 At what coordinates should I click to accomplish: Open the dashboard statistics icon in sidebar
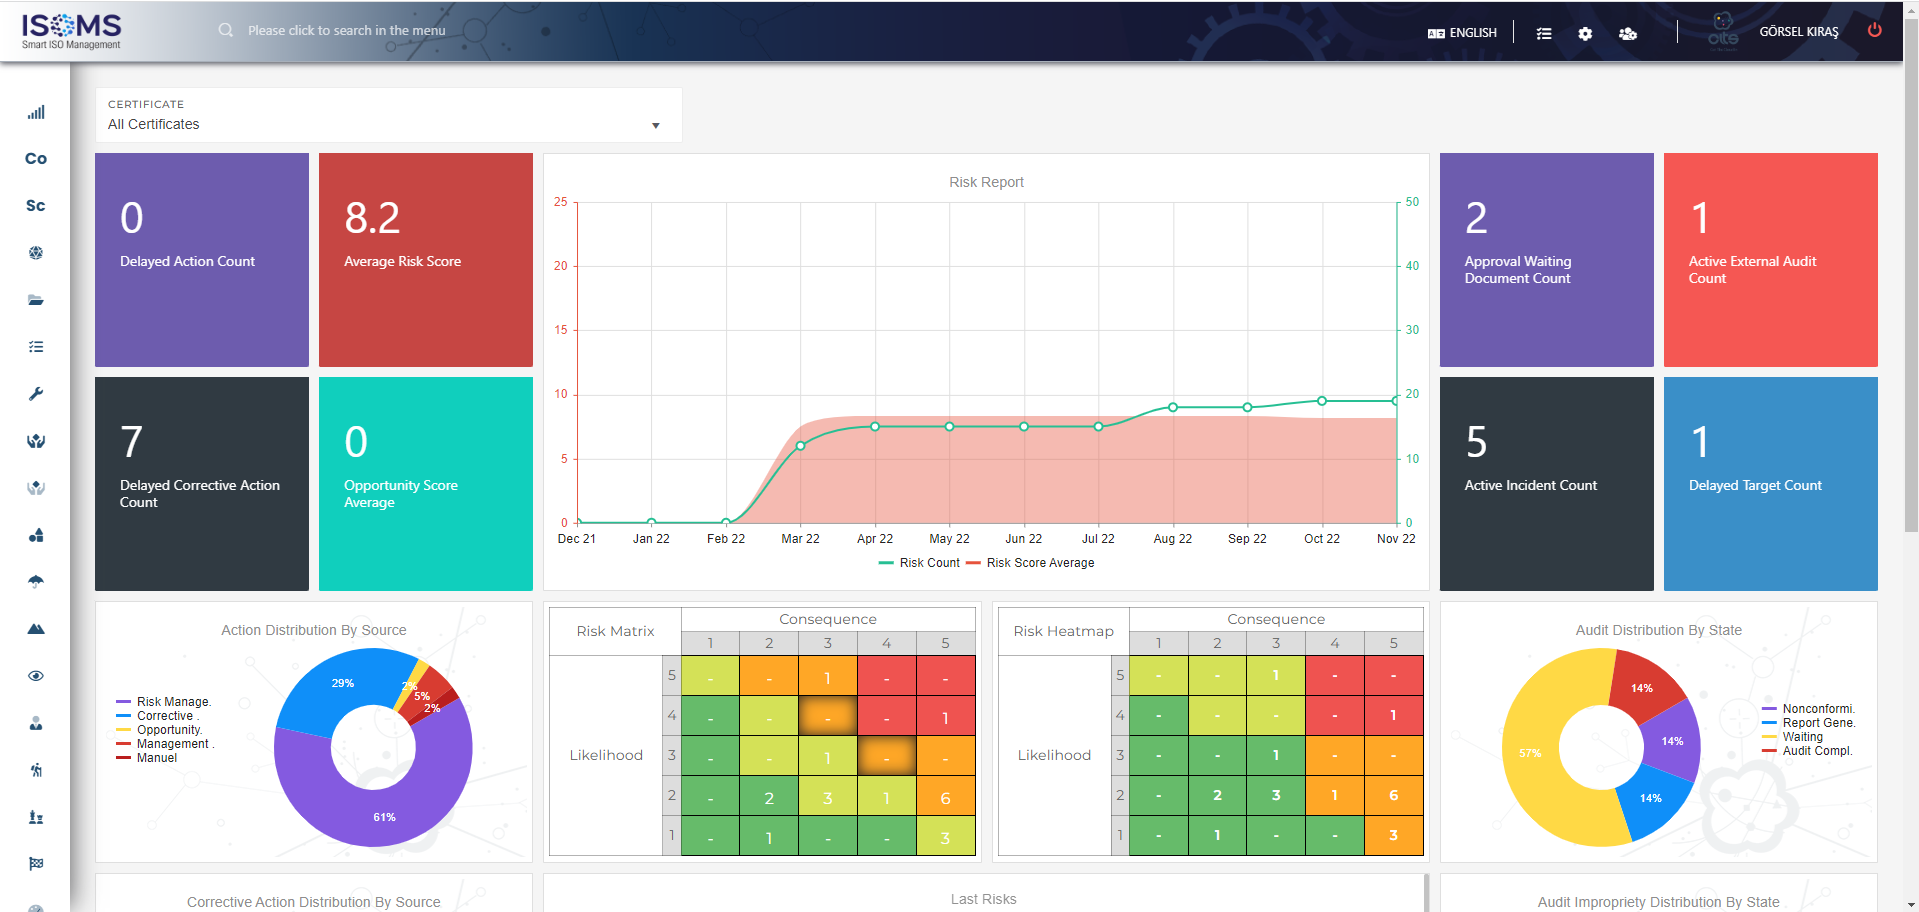coord(36,112)
